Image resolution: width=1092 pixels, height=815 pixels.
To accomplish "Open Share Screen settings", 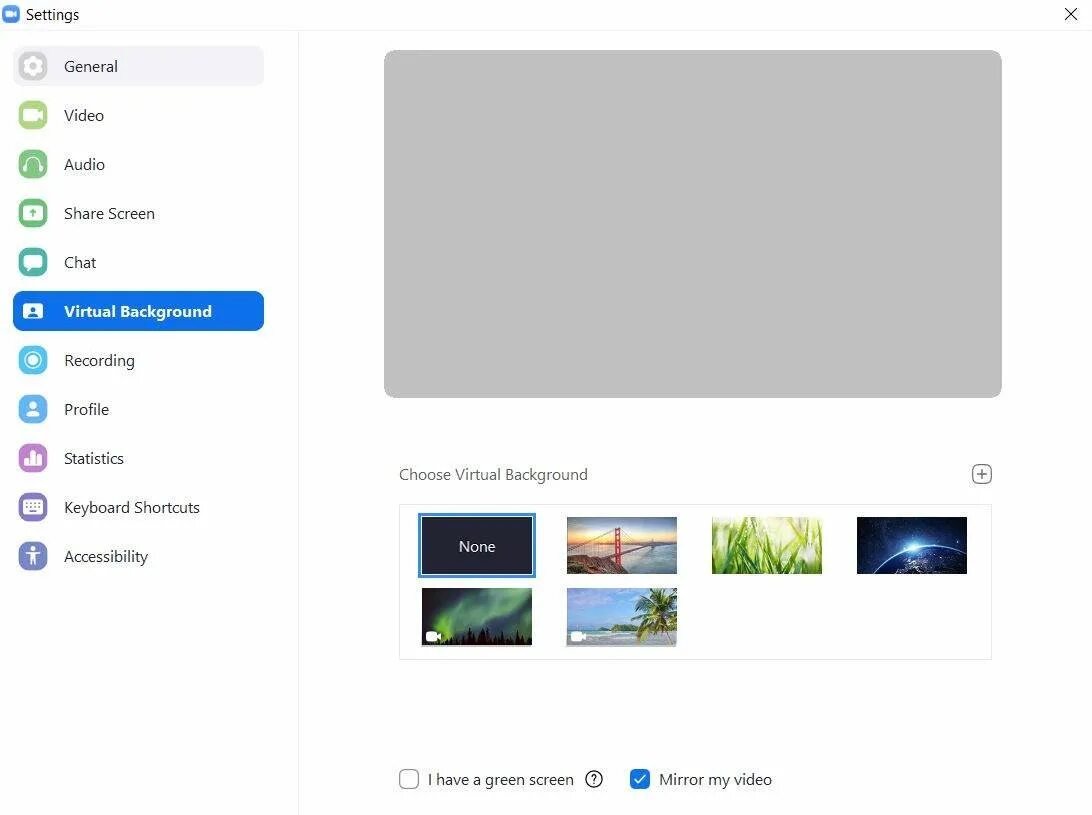I will click(139, 213).
